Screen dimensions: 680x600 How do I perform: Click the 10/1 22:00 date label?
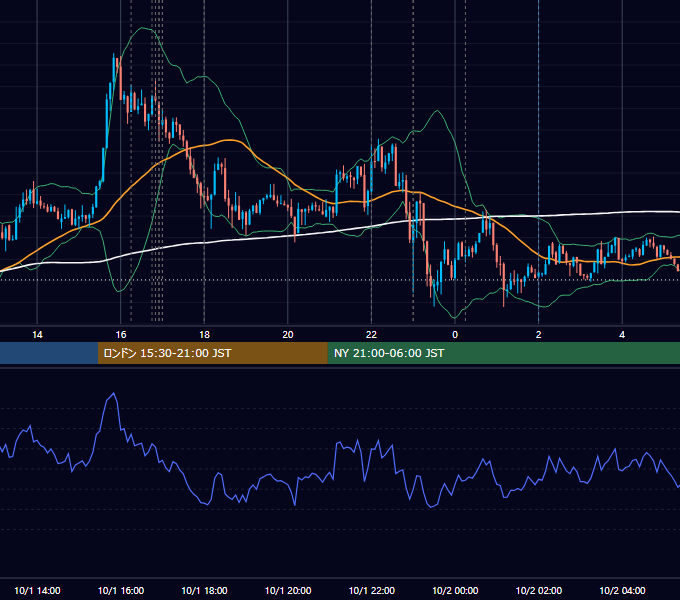[x=372, y=590]
